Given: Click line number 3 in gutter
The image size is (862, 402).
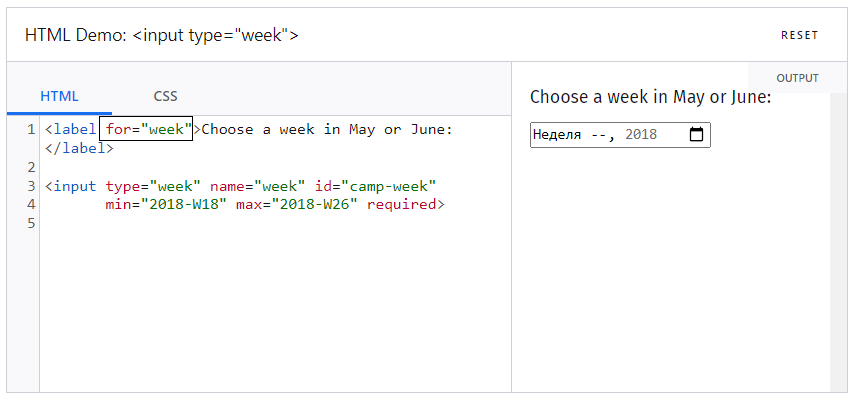Looking at the screenshot, I should (31, 186).
